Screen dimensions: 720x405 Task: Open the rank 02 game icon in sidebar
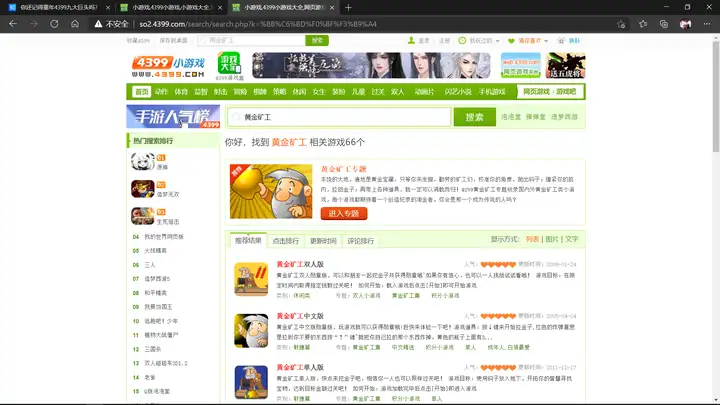coord(142,189)
